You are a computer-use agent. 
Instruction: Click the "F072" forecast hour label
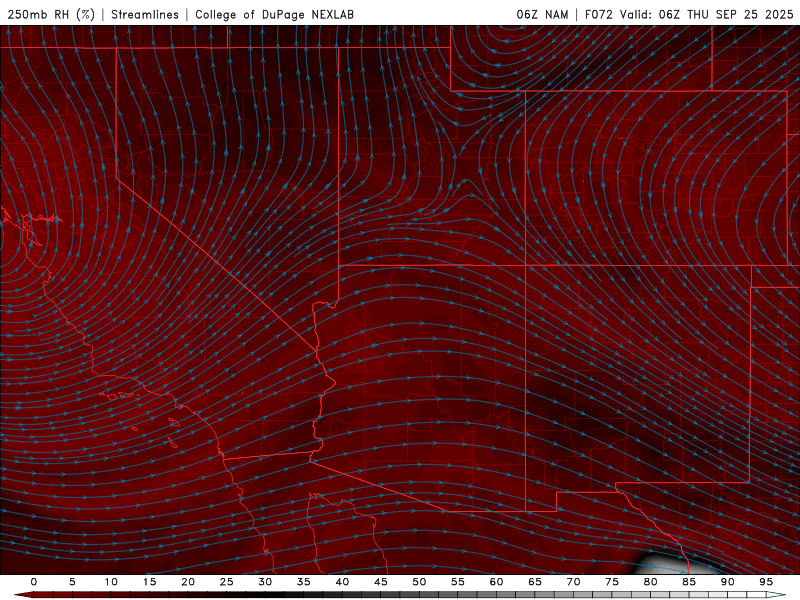tap(599, 14)
